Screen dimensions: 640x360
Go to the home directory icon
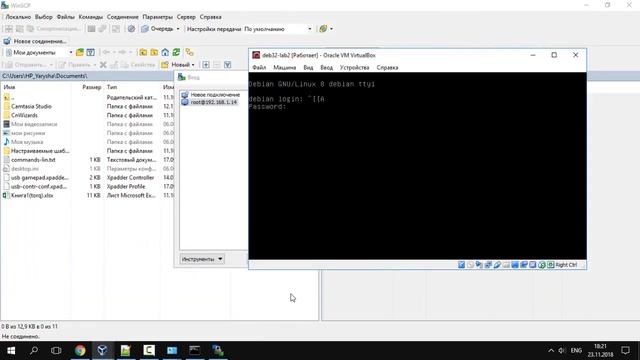[x=165, y=52]
